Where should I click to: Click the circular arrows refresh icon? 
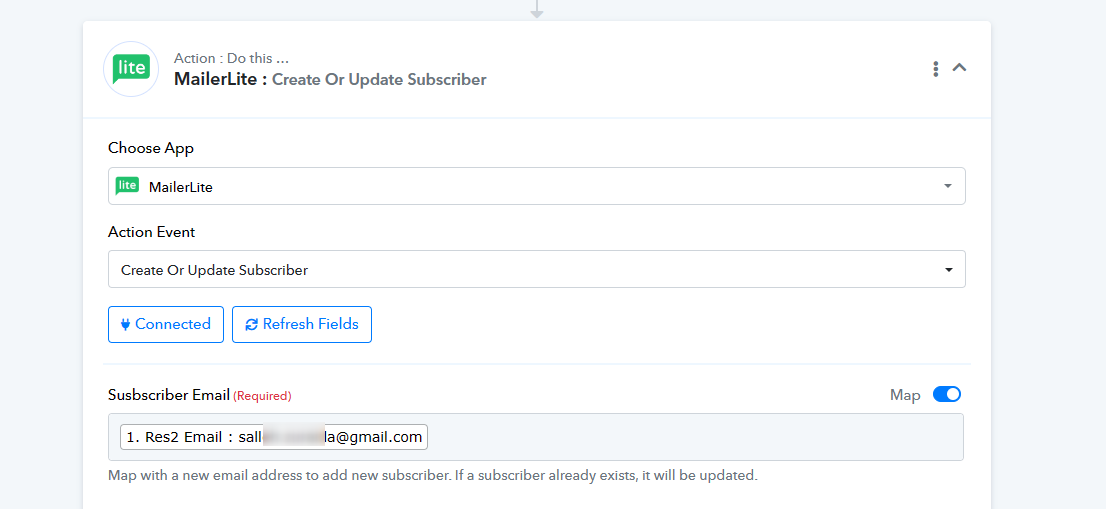[x=251, y=324]
